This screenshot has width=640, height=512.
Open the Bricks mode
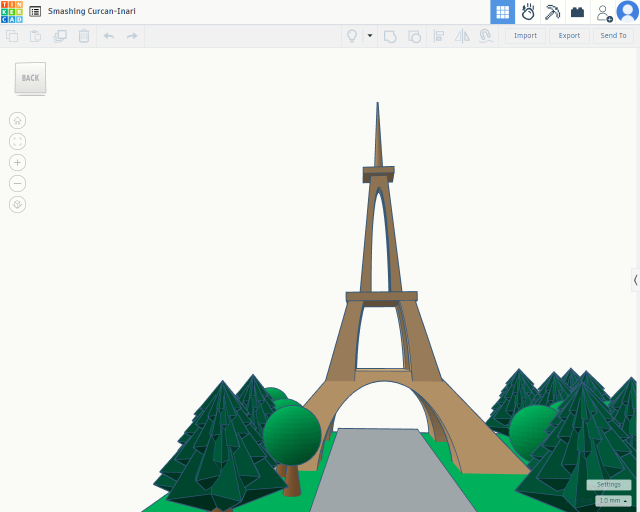click(x=577, y=12)
